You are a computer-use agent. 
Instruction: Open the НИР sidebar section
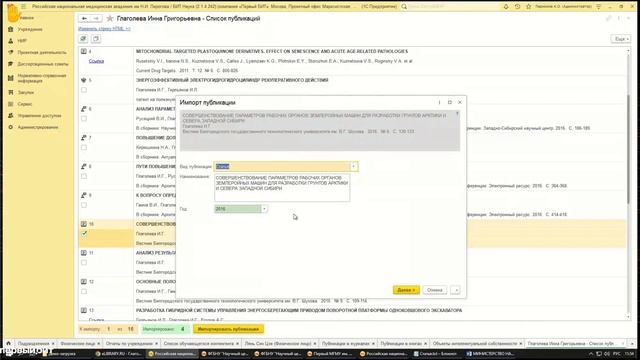tap(22, 41)
